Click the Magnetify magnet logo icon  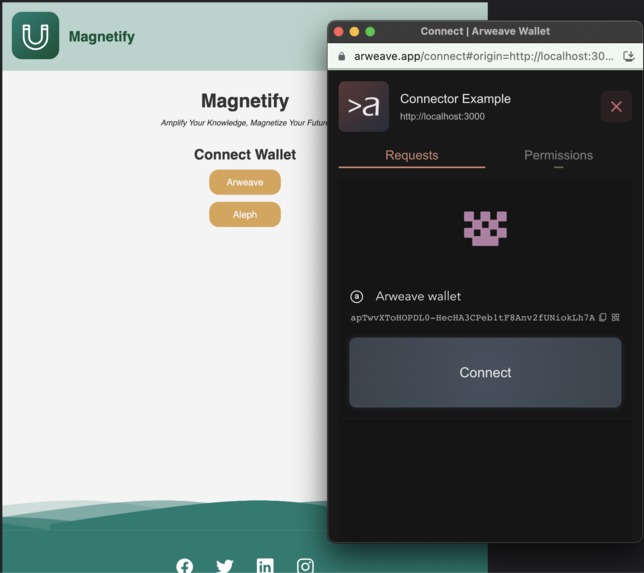point(35,35)
